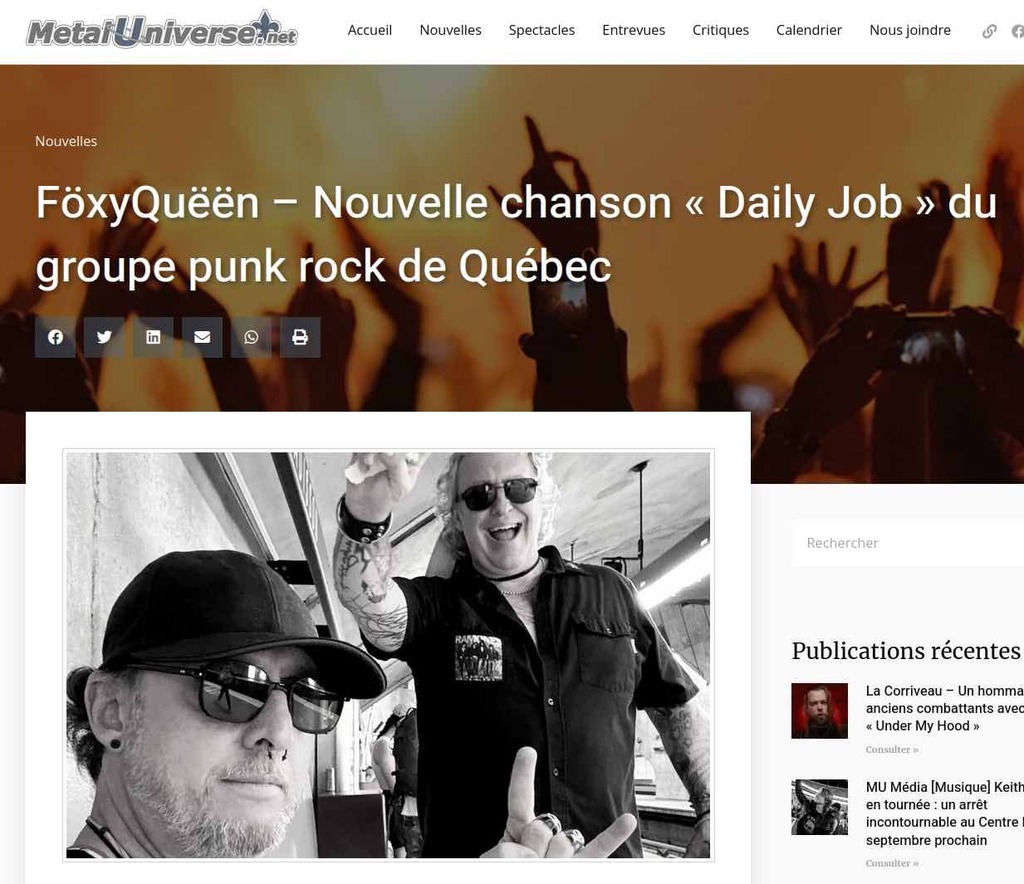
Task: Open Nous joindre contact page
Action: pyautogui.click(x=910, y=30)
